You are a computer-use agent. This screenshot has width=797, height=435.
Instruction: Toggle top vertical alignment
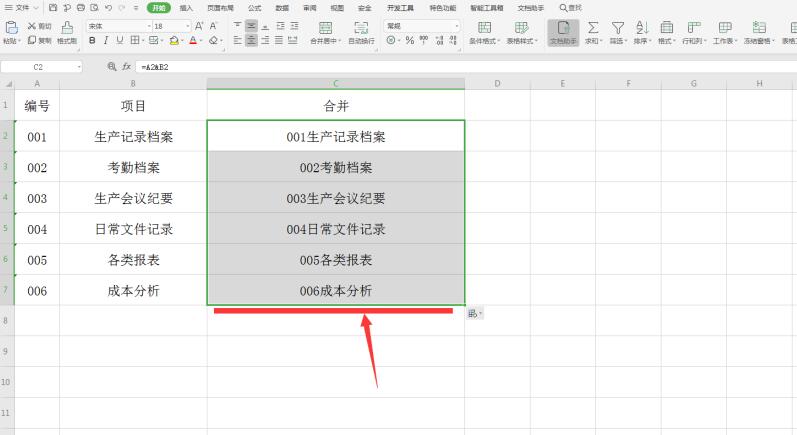click(237, 26)
